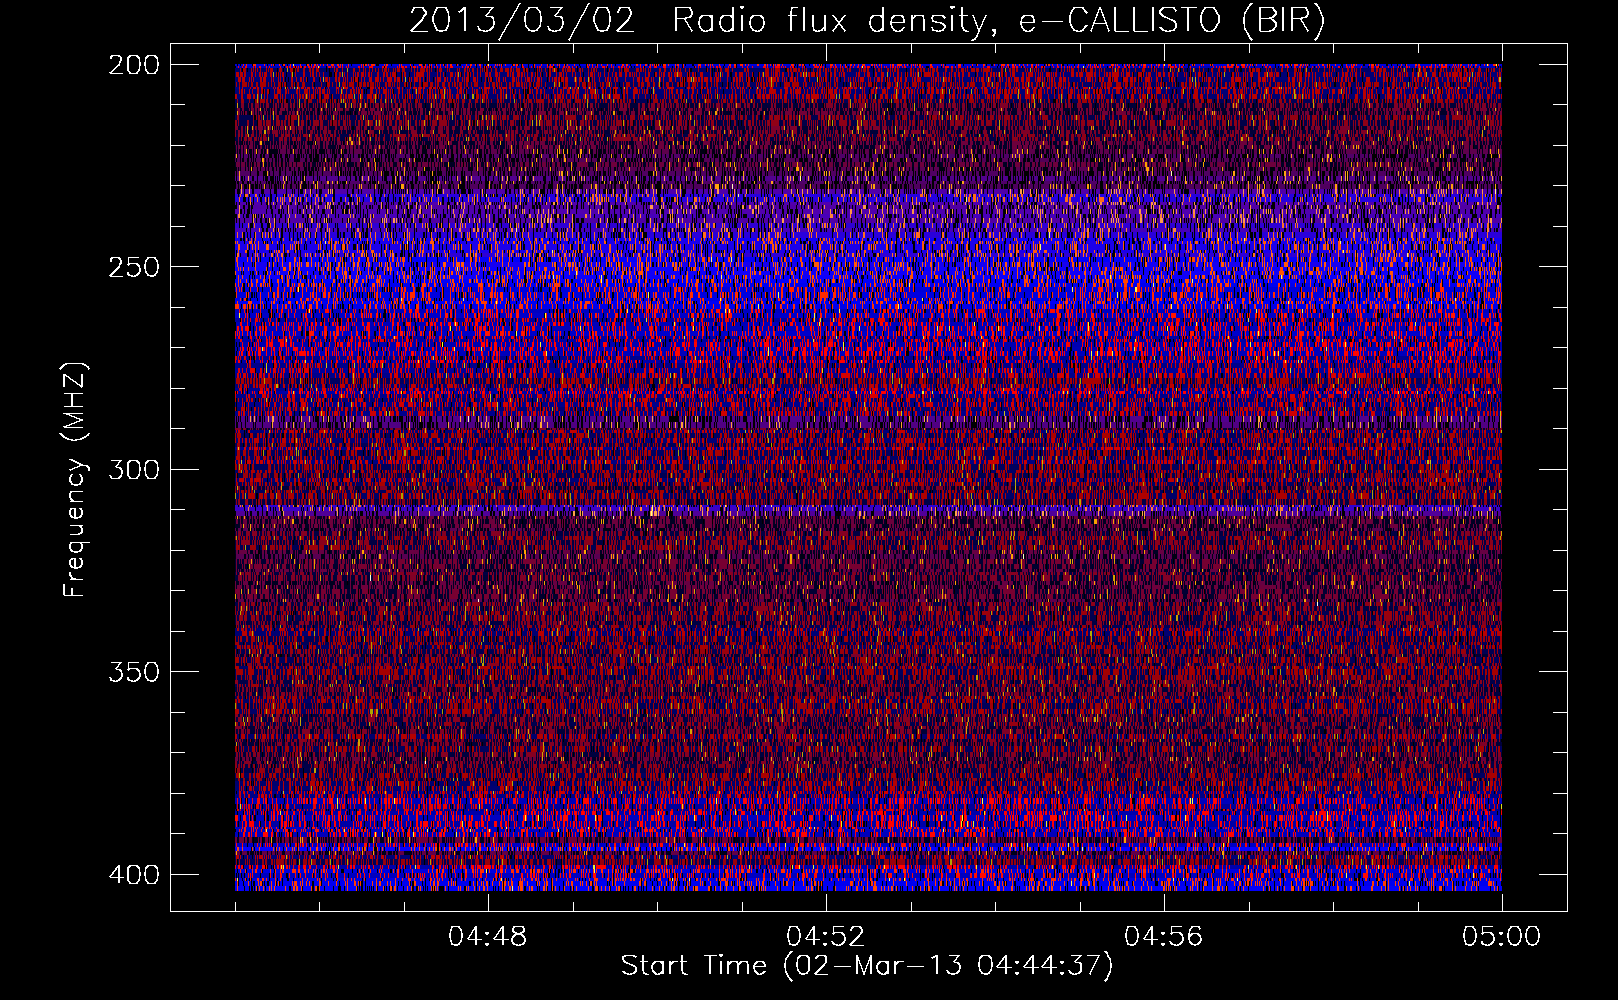Click the 05:00 time tick label
The width and height of the screenshot is (1618, 1000).
tap(1502, 937)
